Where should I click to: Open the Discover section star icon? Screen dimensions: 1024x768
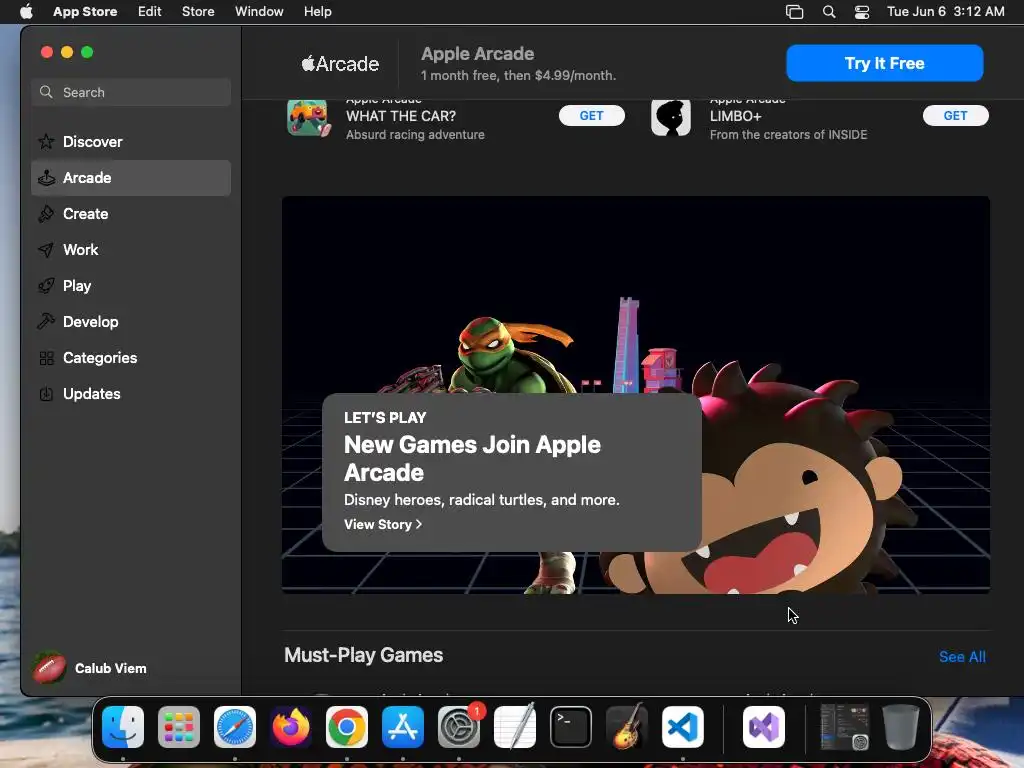46,142
